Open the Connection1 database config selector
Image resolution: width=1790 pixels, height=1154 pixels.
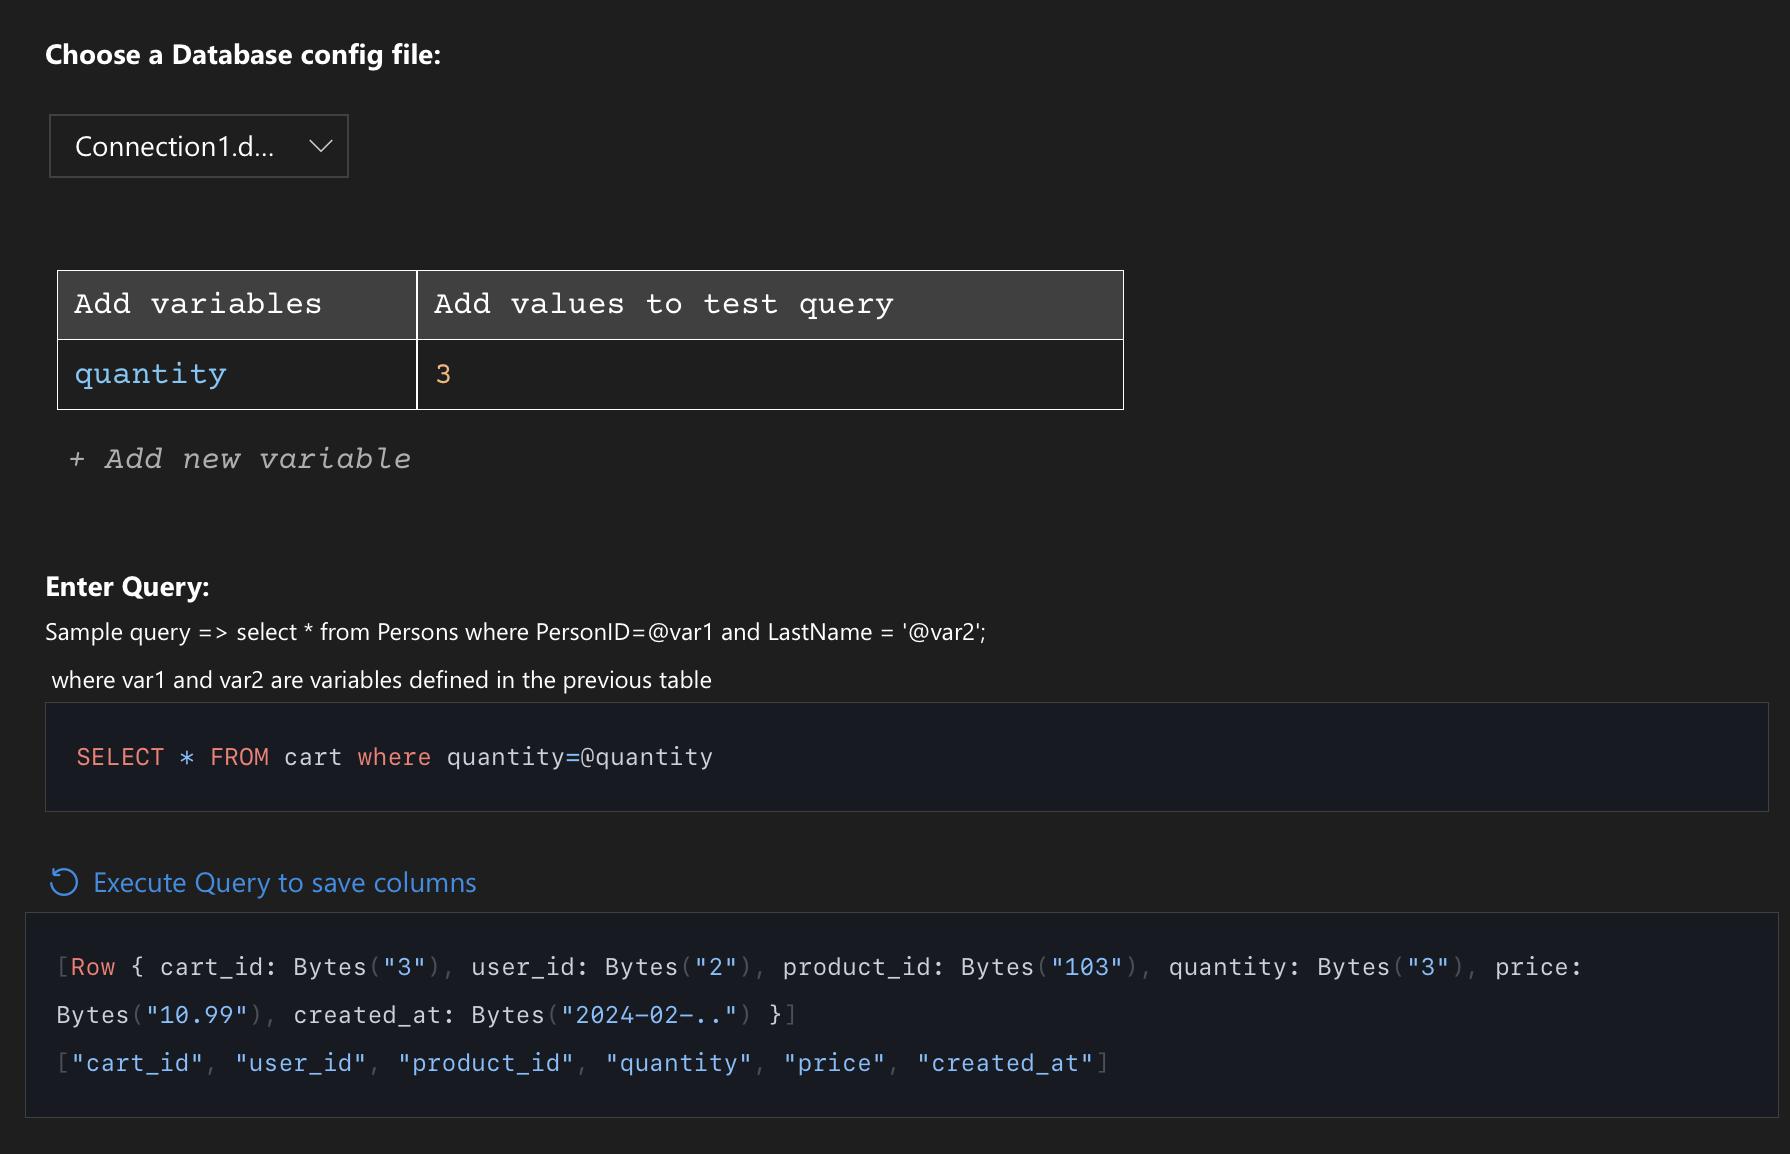198,146
